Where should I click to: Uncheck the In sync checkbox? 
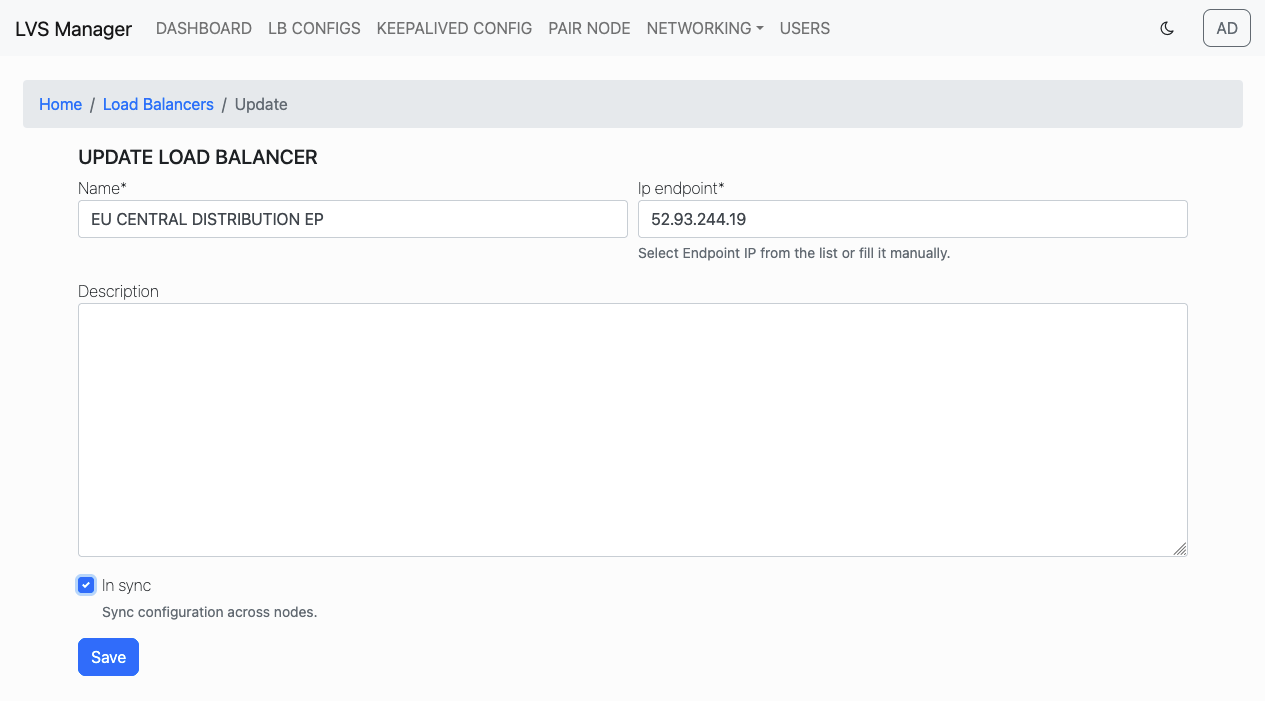(86, 585)
